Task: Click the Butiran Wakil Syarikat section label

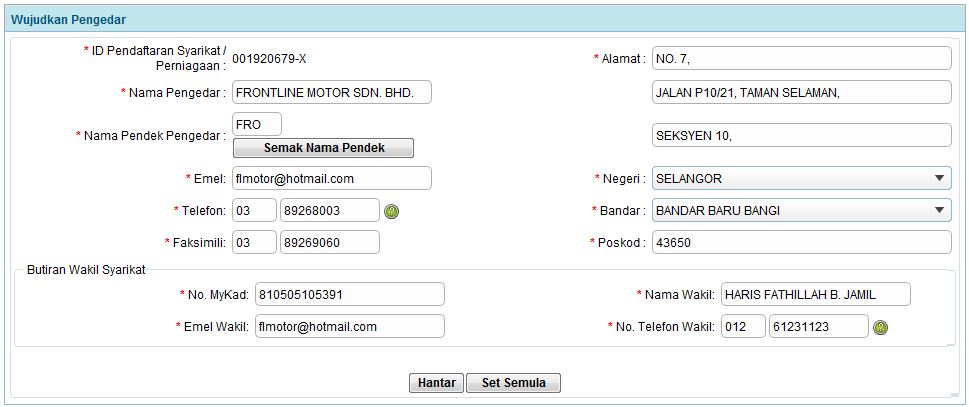Action: [x=87, y=271]
